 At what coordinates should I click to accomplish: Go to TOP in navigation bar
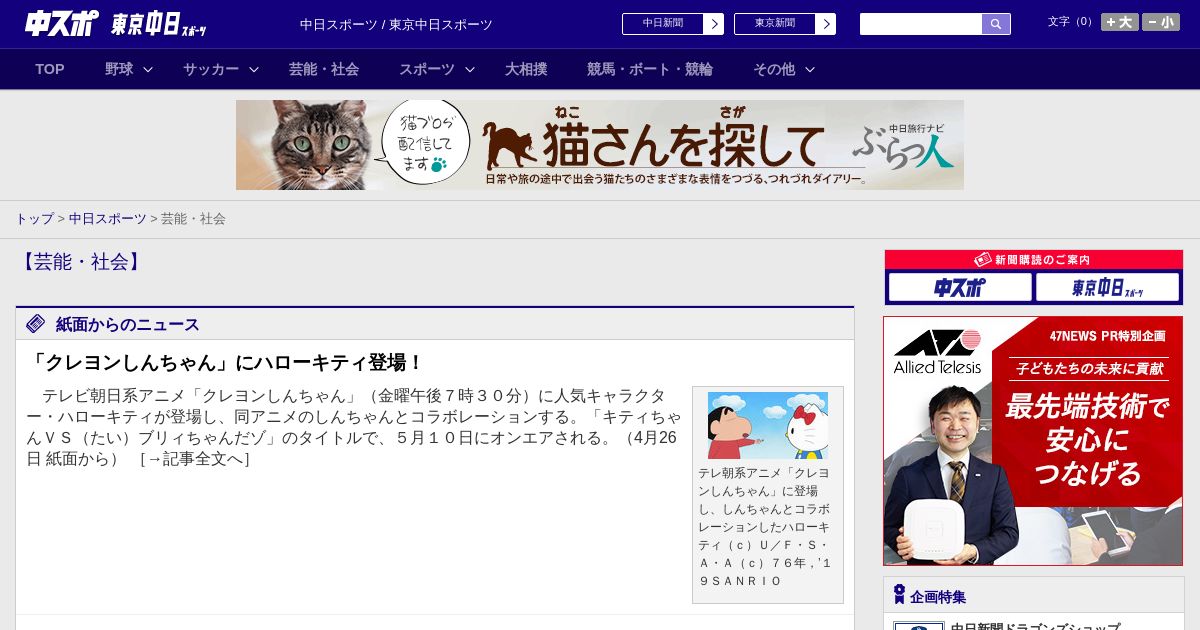pos(50,69)
